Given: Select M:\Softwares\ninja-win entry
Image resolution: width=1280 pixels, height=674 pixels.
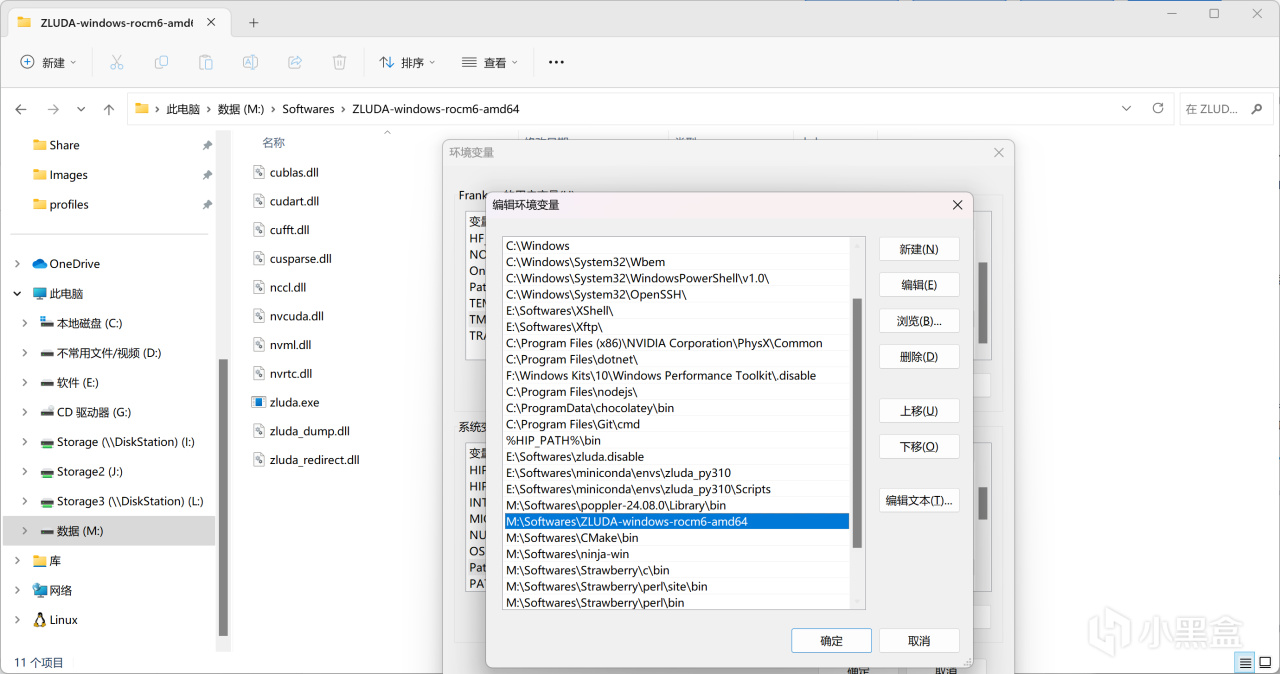Looking at the screenshot, I should click(677, 554).
